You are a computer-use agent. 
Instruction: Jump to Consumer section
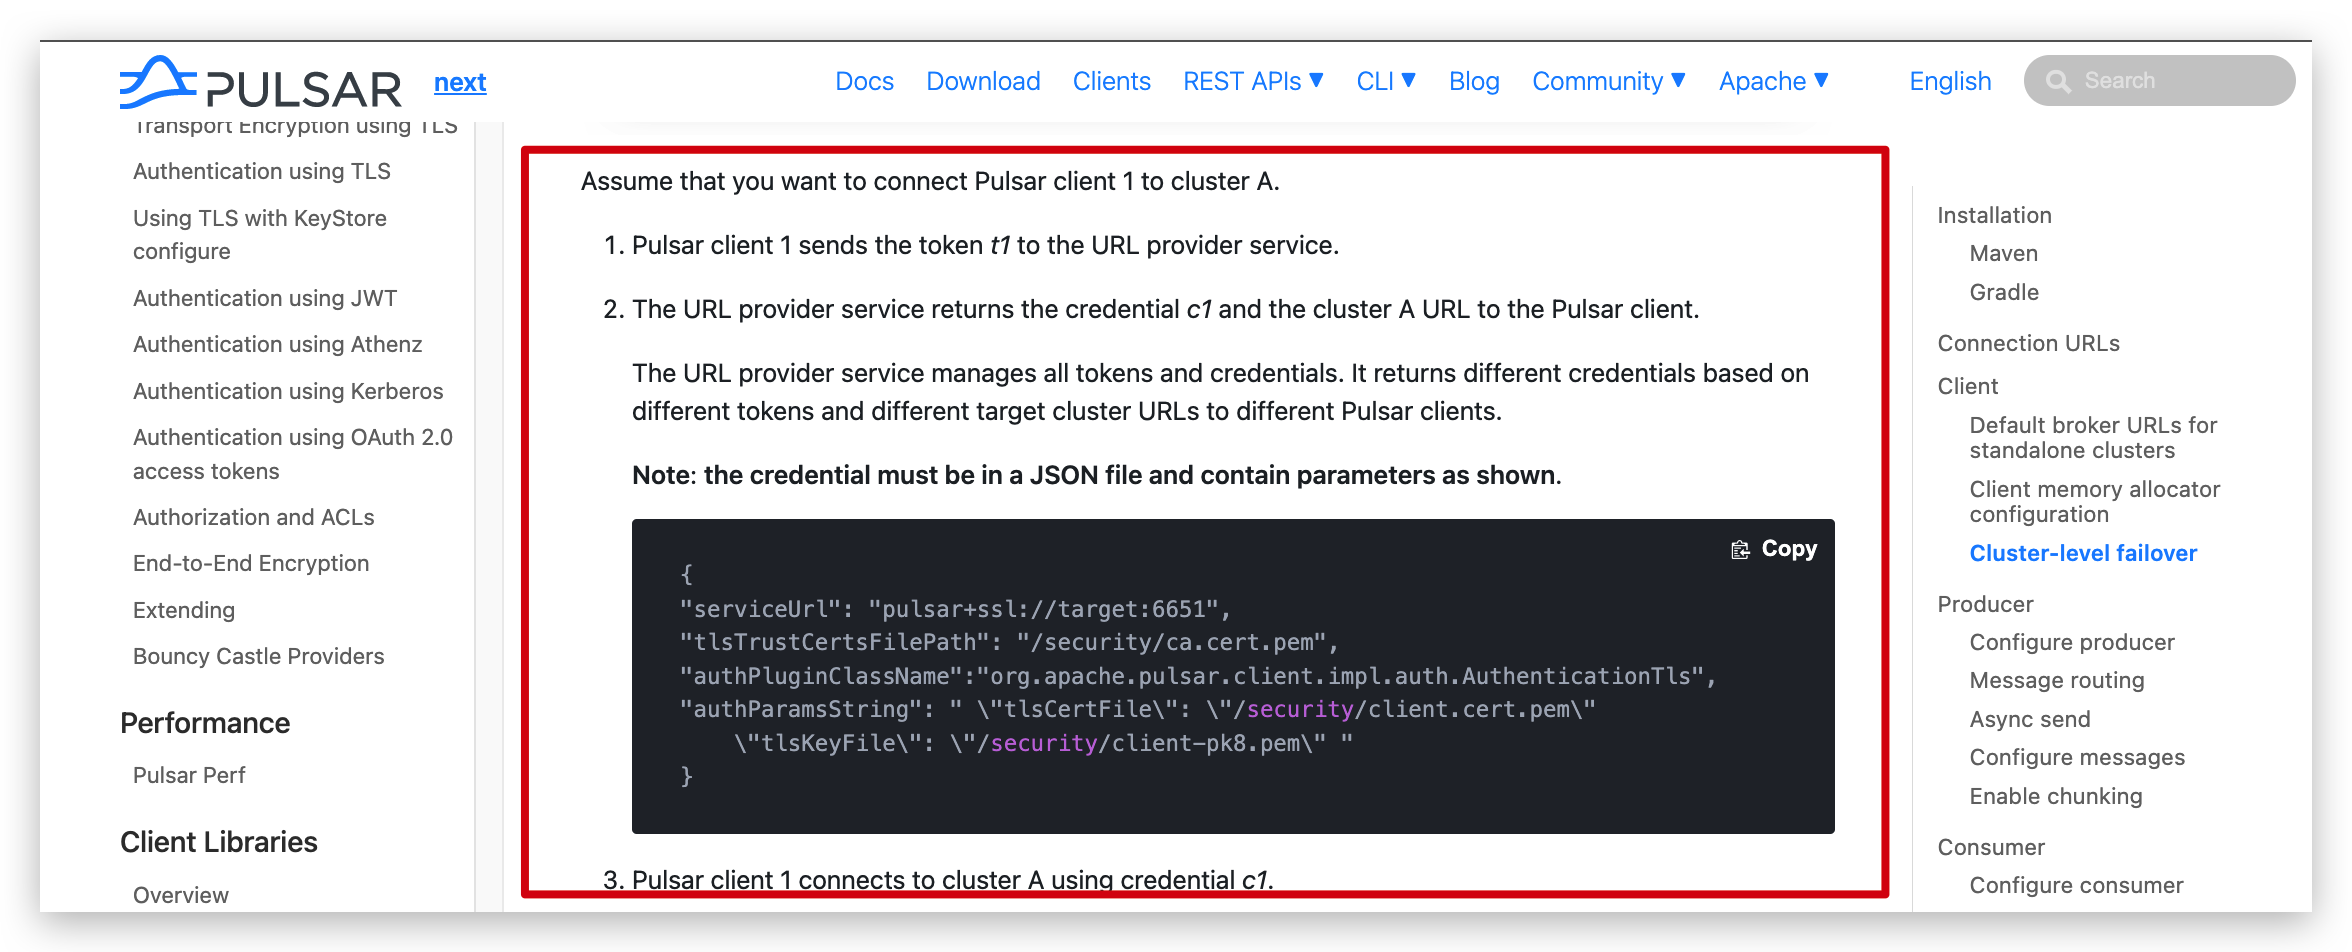tap(1990, 847)
